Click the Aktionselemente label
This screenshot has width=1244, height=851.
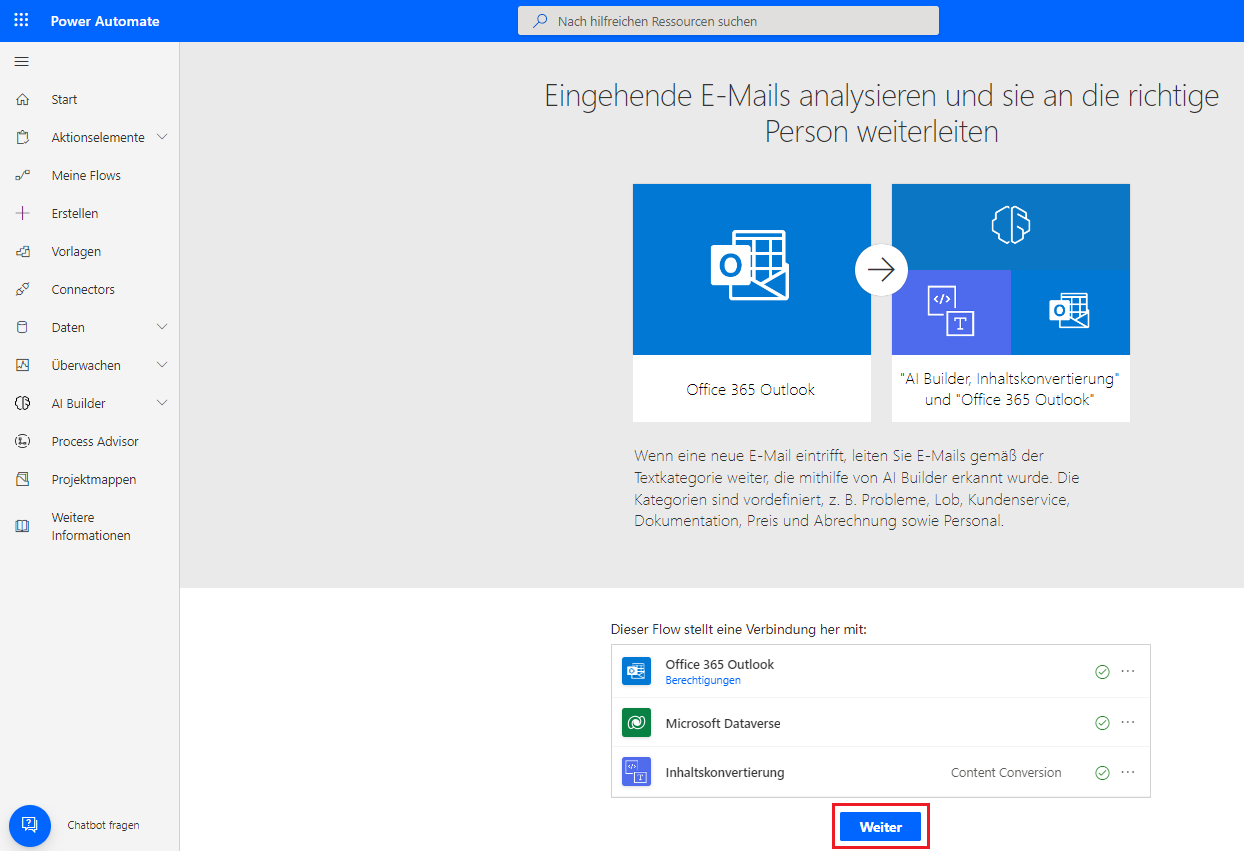pyautogui.click(x=98, y=138)
